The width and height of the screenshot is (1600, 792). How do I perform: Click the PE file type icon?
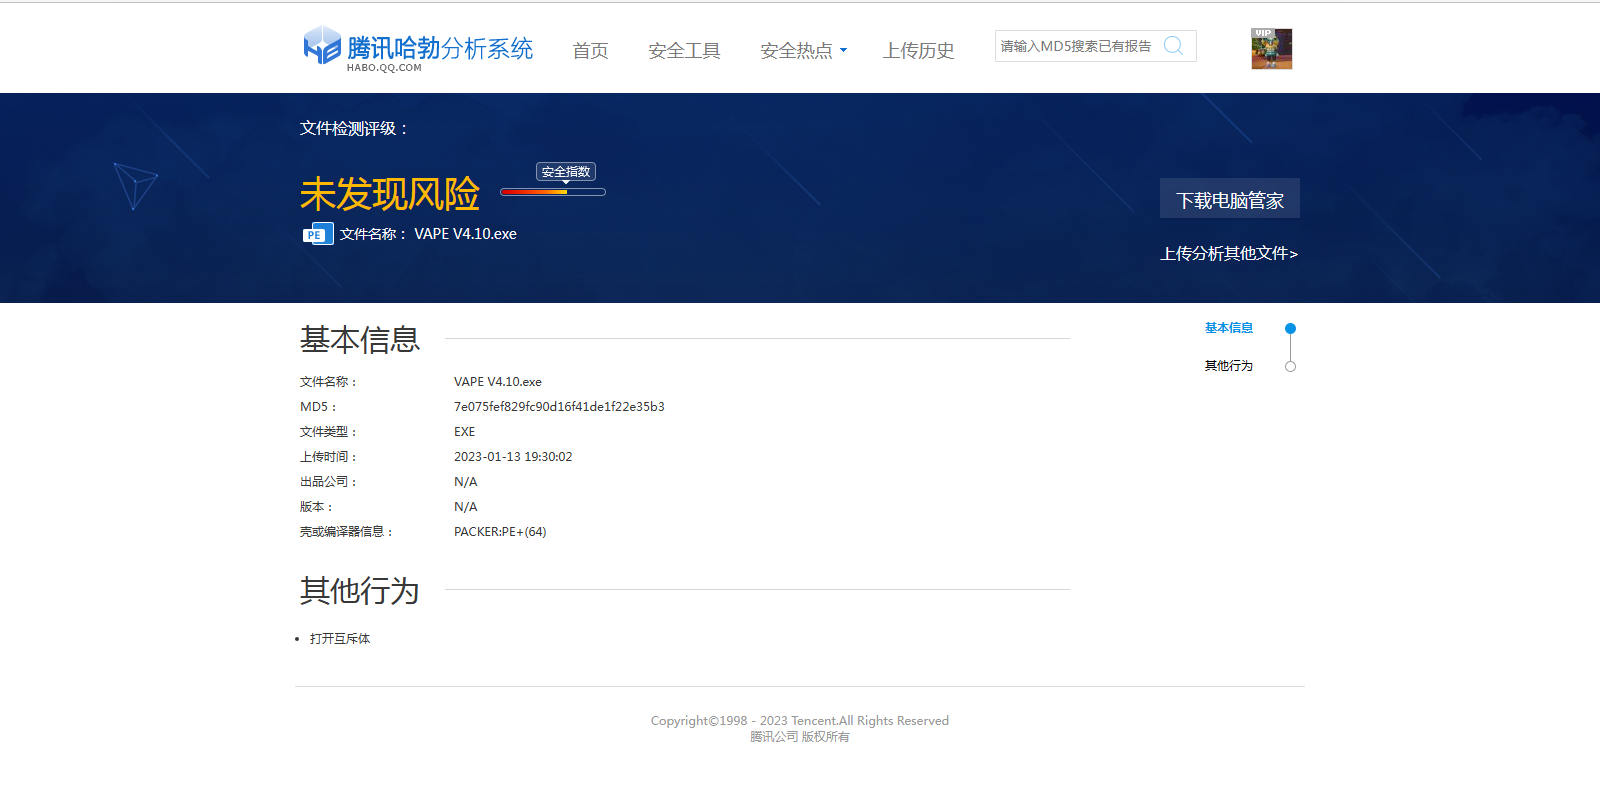click(x=318, y=234)
